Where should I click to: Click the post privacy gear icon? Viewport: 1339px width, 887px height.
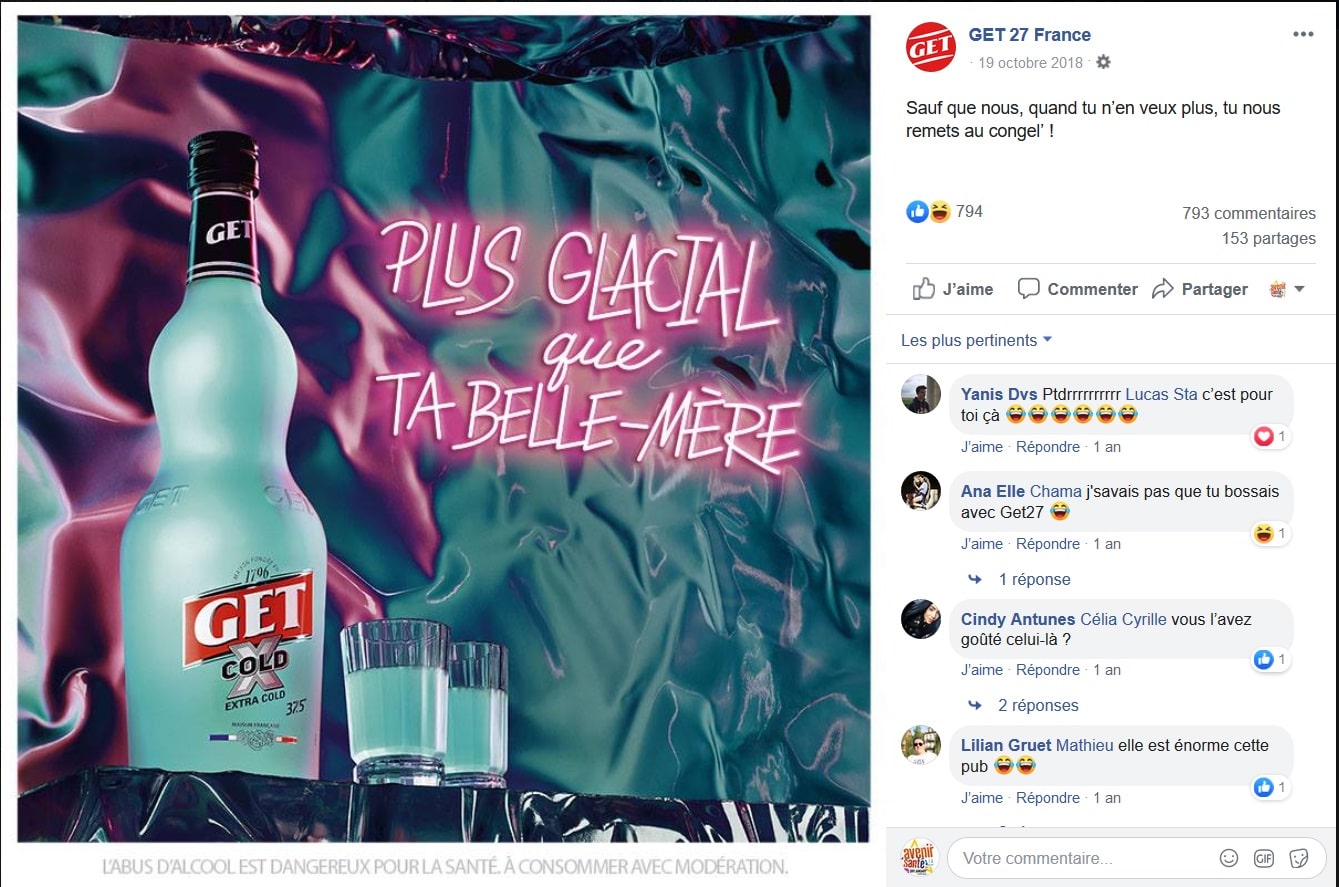pos(1103,62)
